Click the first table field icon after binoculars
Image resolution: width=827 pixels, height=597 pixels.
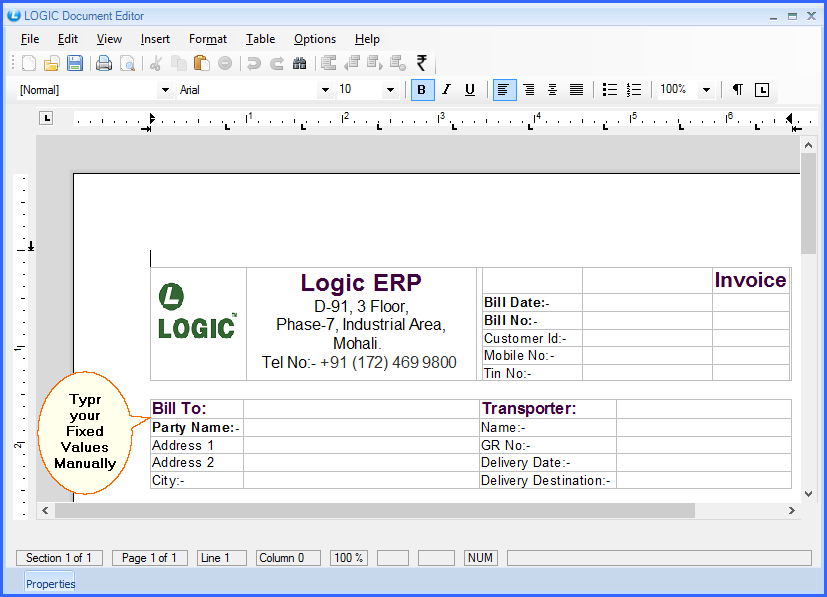click(x=329, y=63)
